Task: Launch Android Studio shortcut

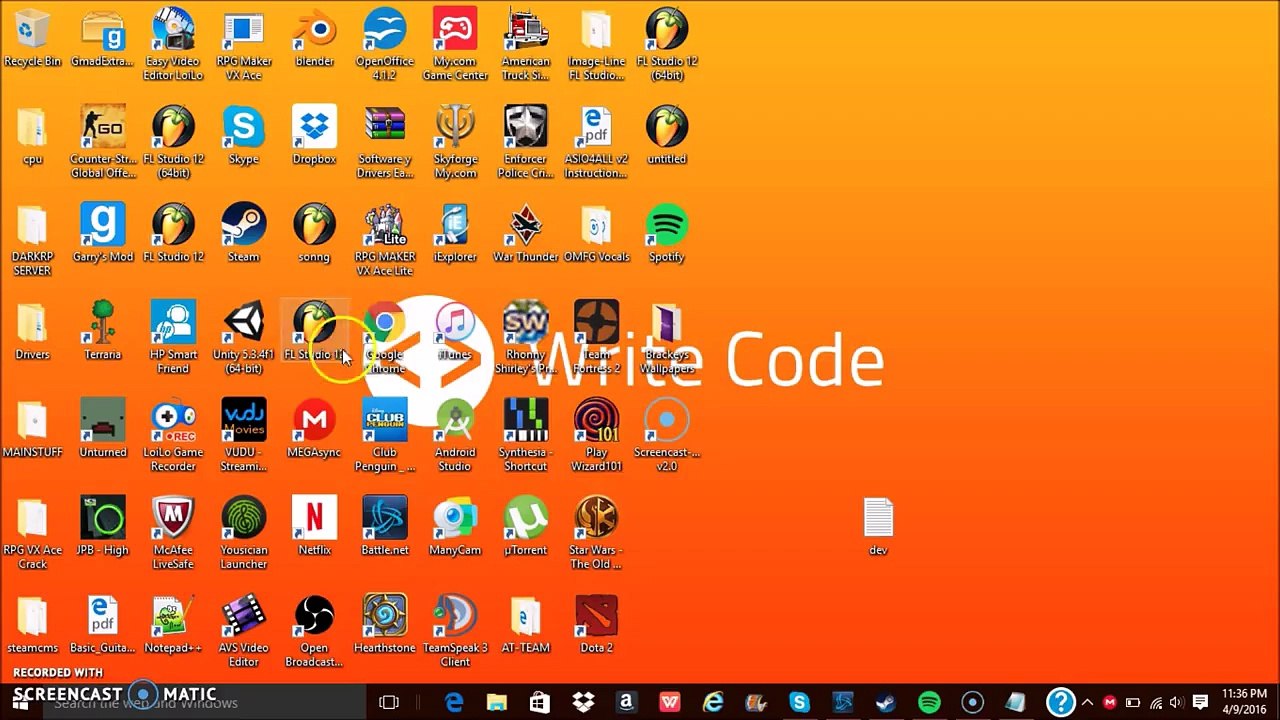Action: [x=455, y=436]
